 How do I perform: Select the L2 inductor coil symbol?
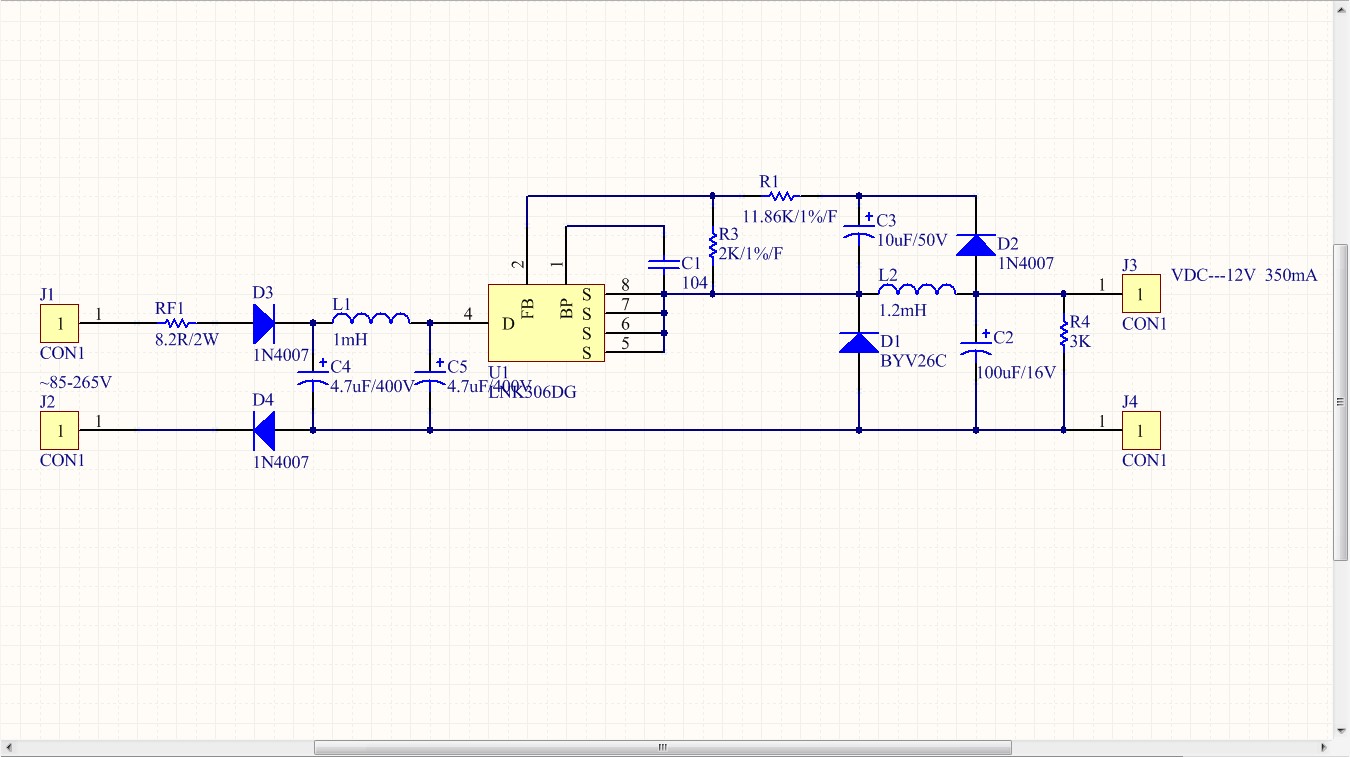(x=917, y=290)
